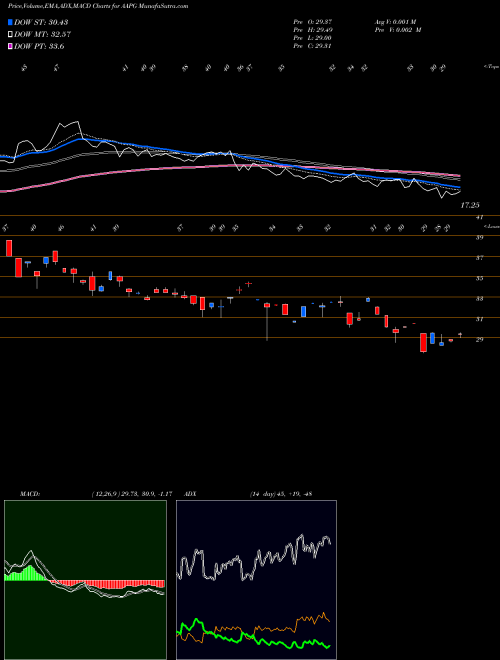Click the 'Pre H: 29.49' high value
The width and height of the screenshot is (500, 660).
tap(313, 30)
